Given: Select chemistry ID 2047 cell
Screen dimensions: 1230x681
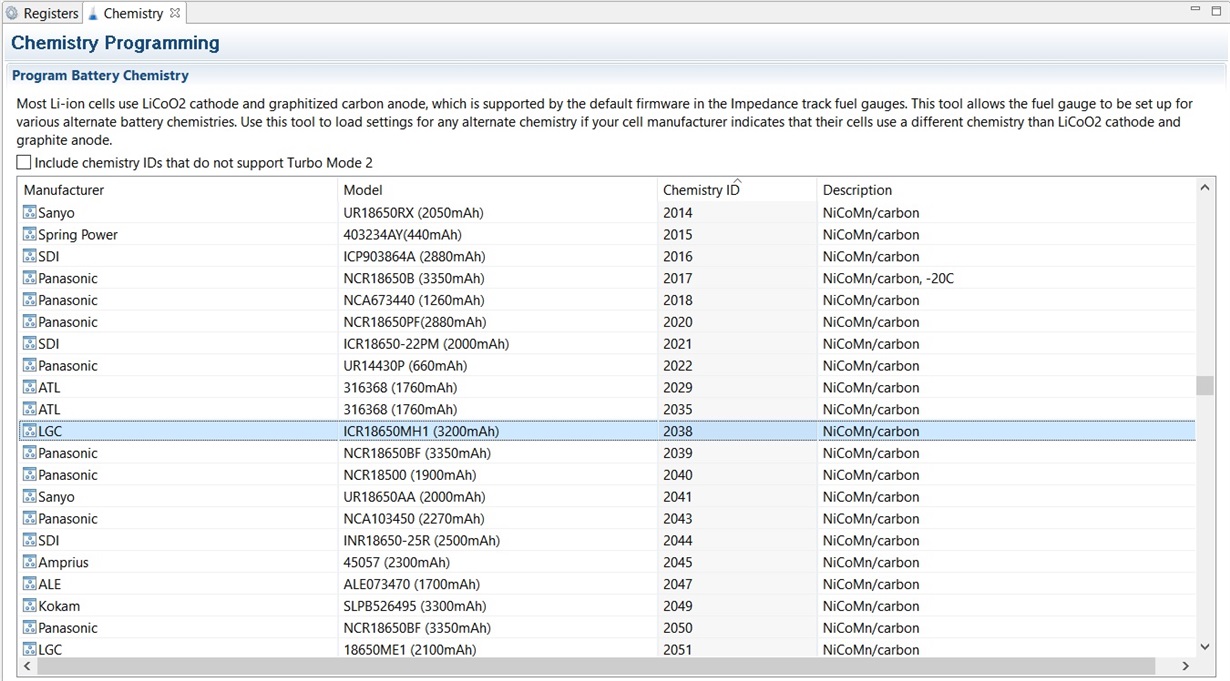Looking at the screenshot, I should pyautogui.click(x=678, y=585).
